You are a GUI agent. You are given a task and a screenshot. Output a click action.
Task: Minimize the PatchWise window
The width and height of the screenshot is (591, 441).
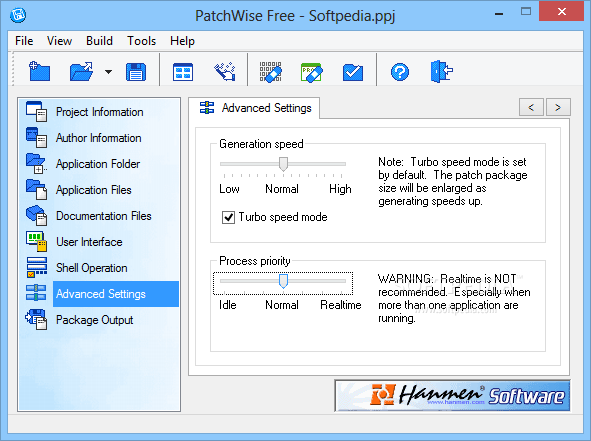coord(499,14)
